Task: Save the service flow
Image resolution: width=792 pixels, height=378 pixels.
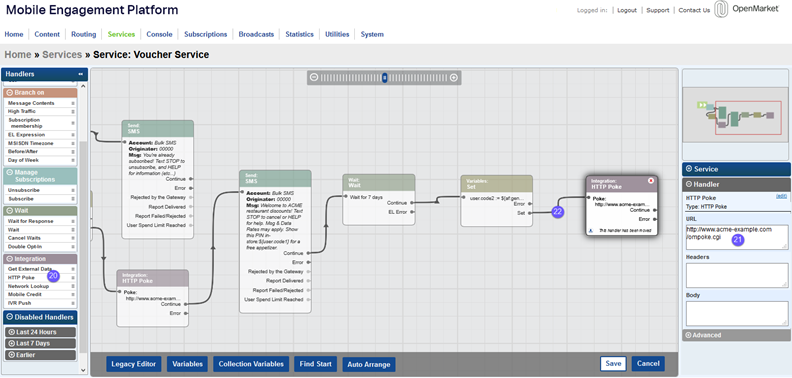Action: pyautogui.click(x=613, y=363)
